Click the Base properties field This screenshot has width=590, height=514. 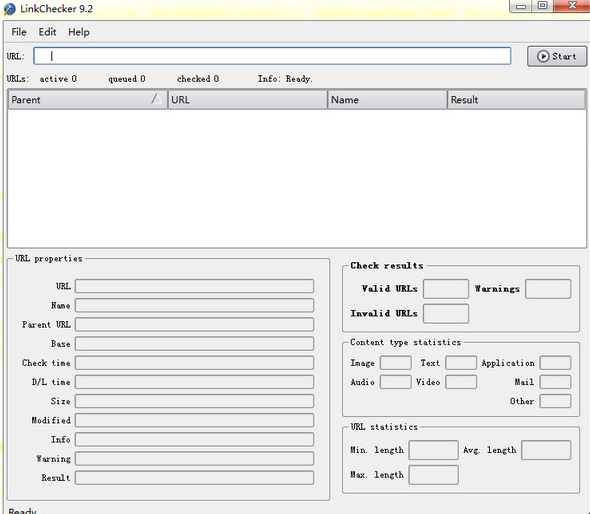pos(194,344)
